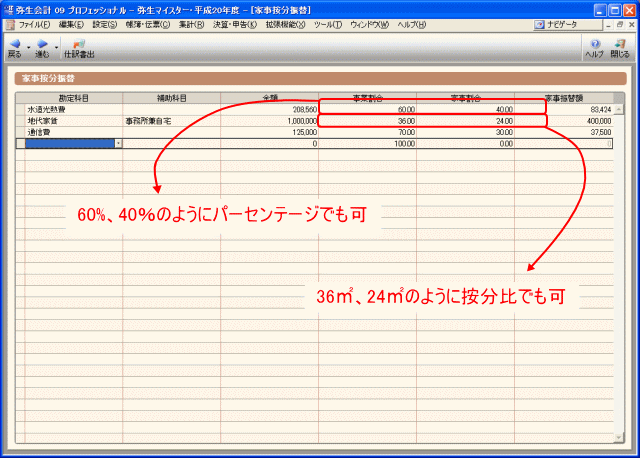This screenshot has height=458, width=640.
Task: Click the app document icon left of ファイル
Action: [x=9, y=23]
